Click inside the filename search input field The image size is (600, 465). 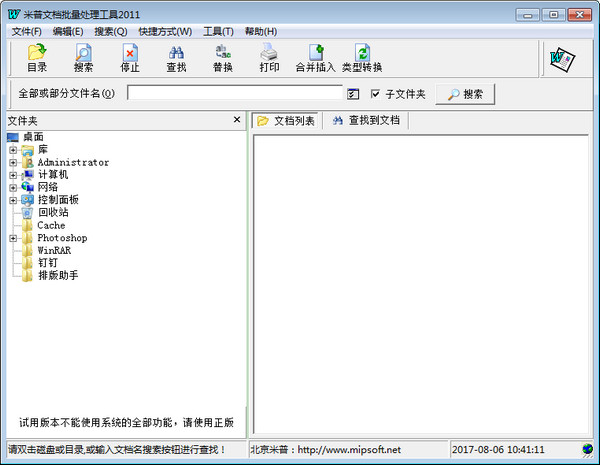235,94
